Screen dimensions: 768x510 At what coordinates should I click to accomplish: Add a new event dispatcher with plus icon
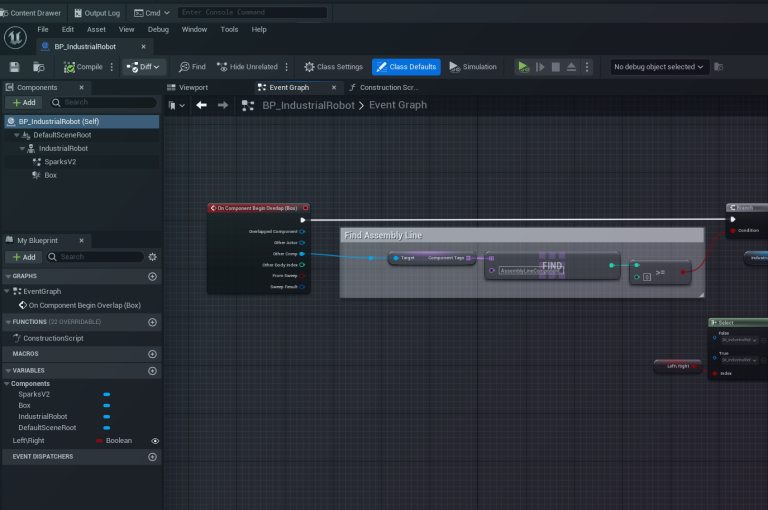(x=152, y=457)
